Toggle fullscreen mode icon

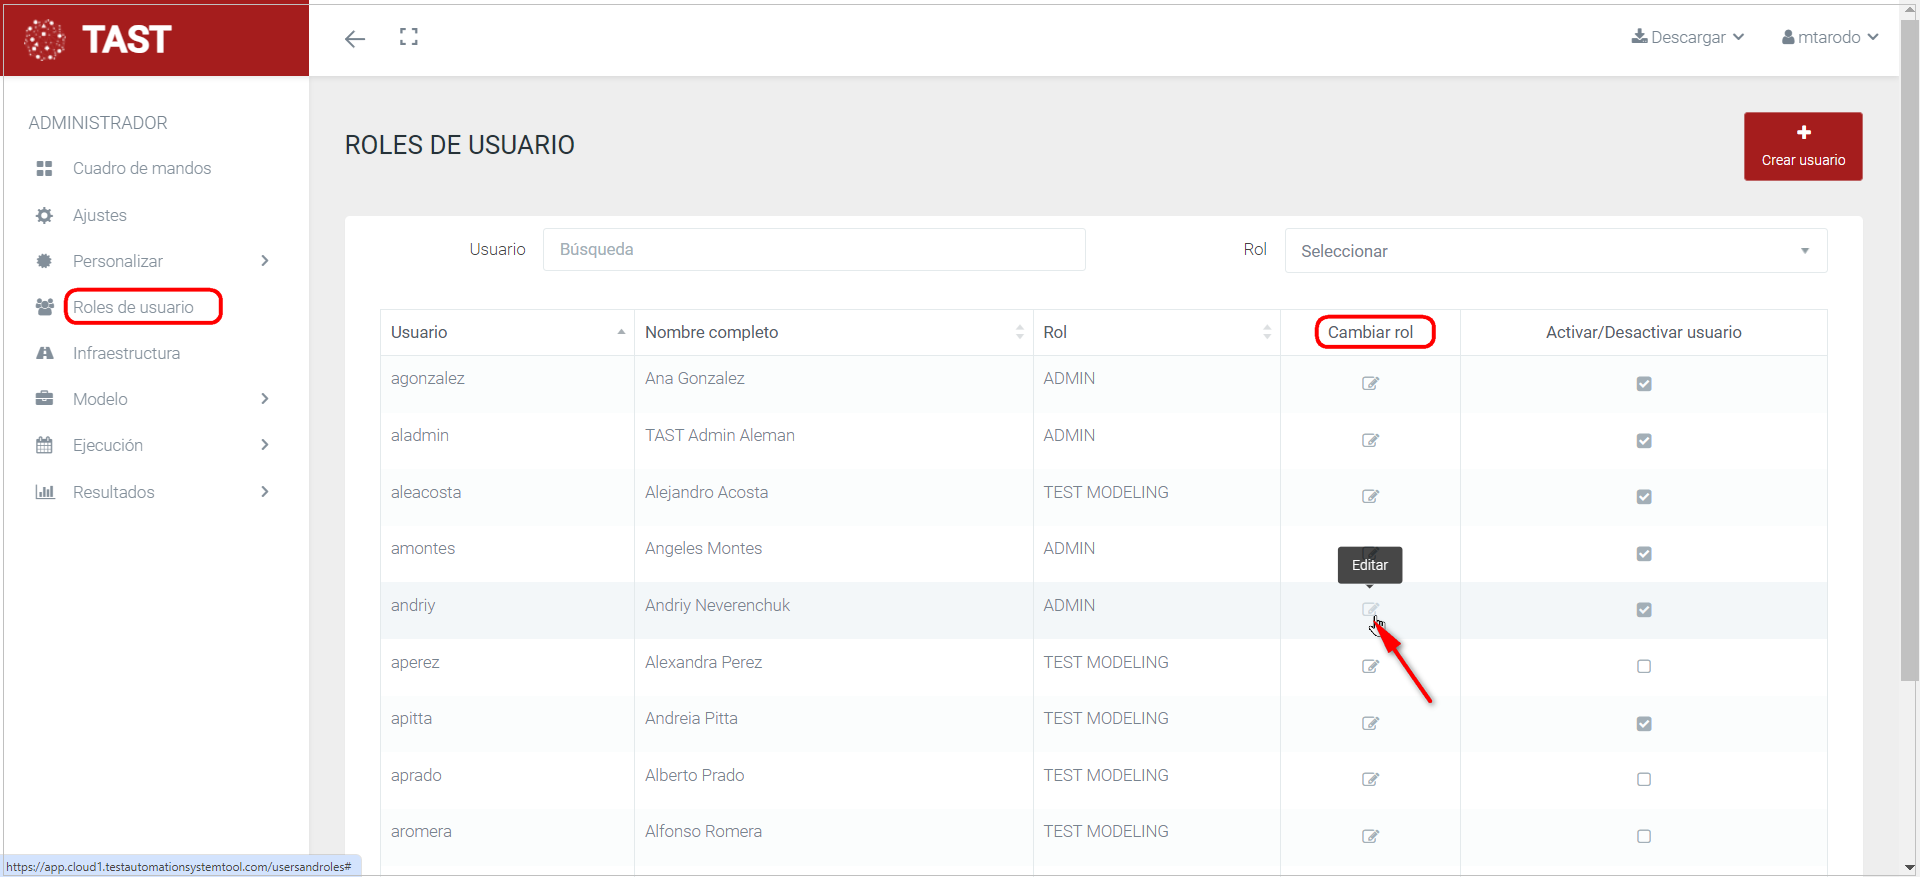point(408,37)
